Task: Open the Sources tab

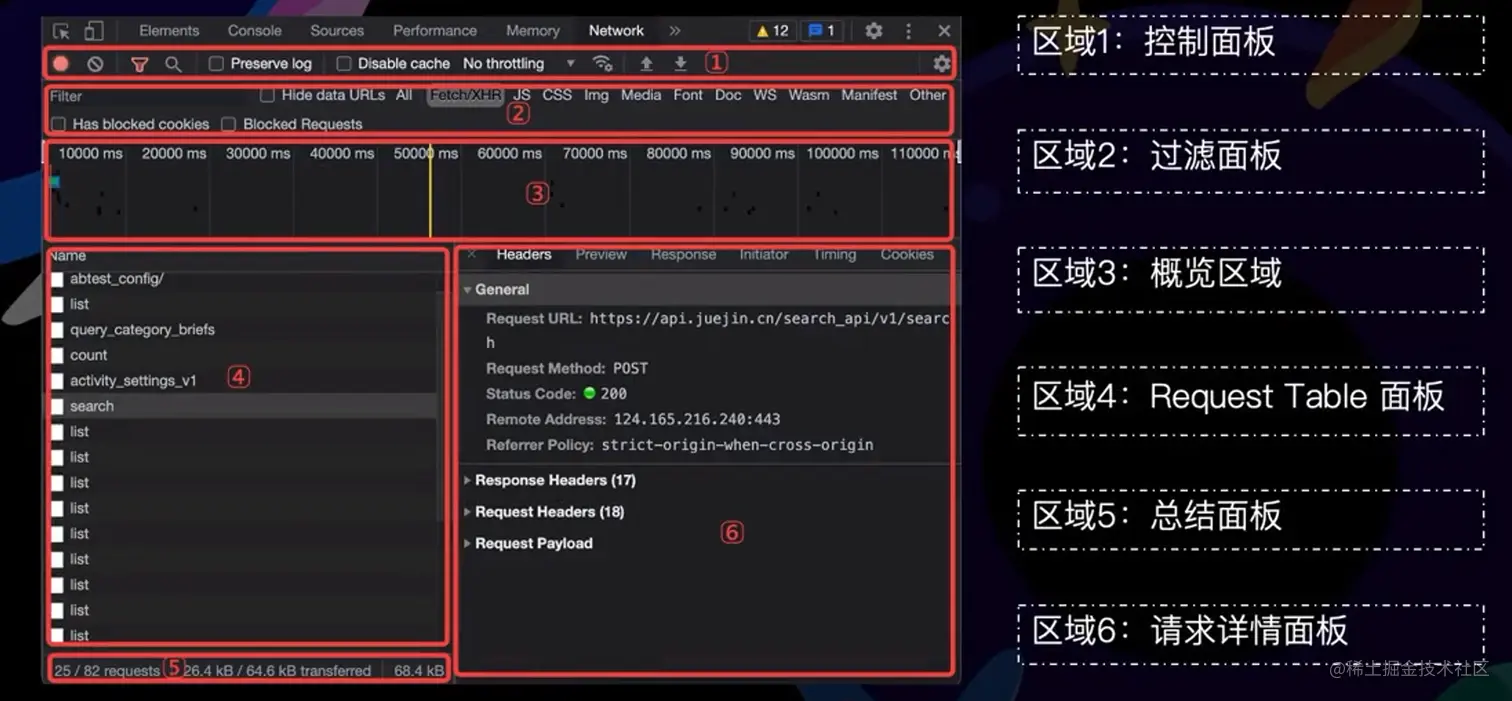Action: 337,31
